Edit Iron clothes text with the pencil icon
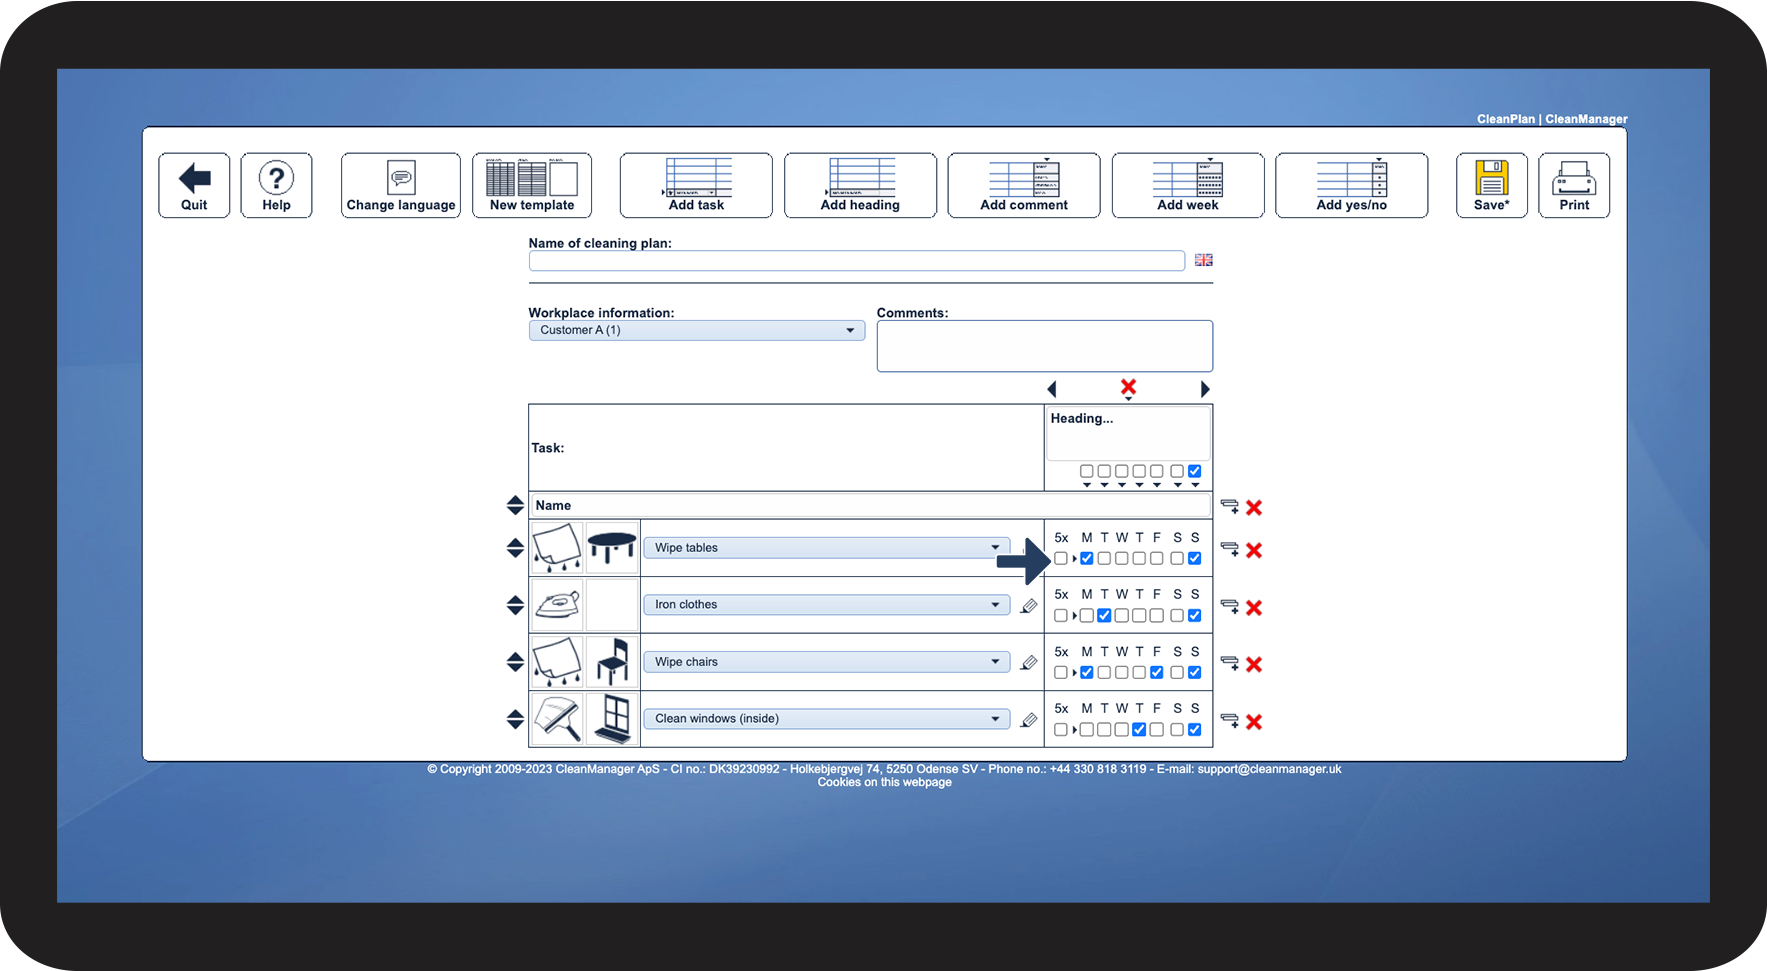This screenshot has height=971, width=1767. pyautogui.click(x=1028, y=606)
